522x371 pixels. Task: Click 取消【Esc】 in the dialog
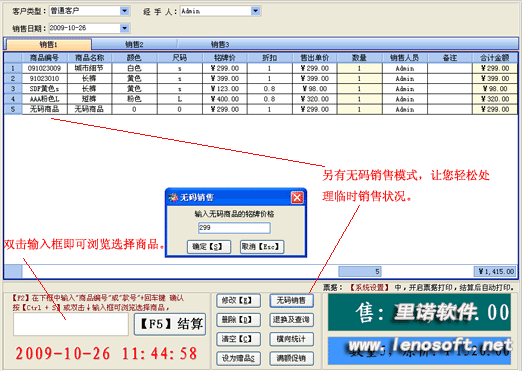[x=262, y=247]
